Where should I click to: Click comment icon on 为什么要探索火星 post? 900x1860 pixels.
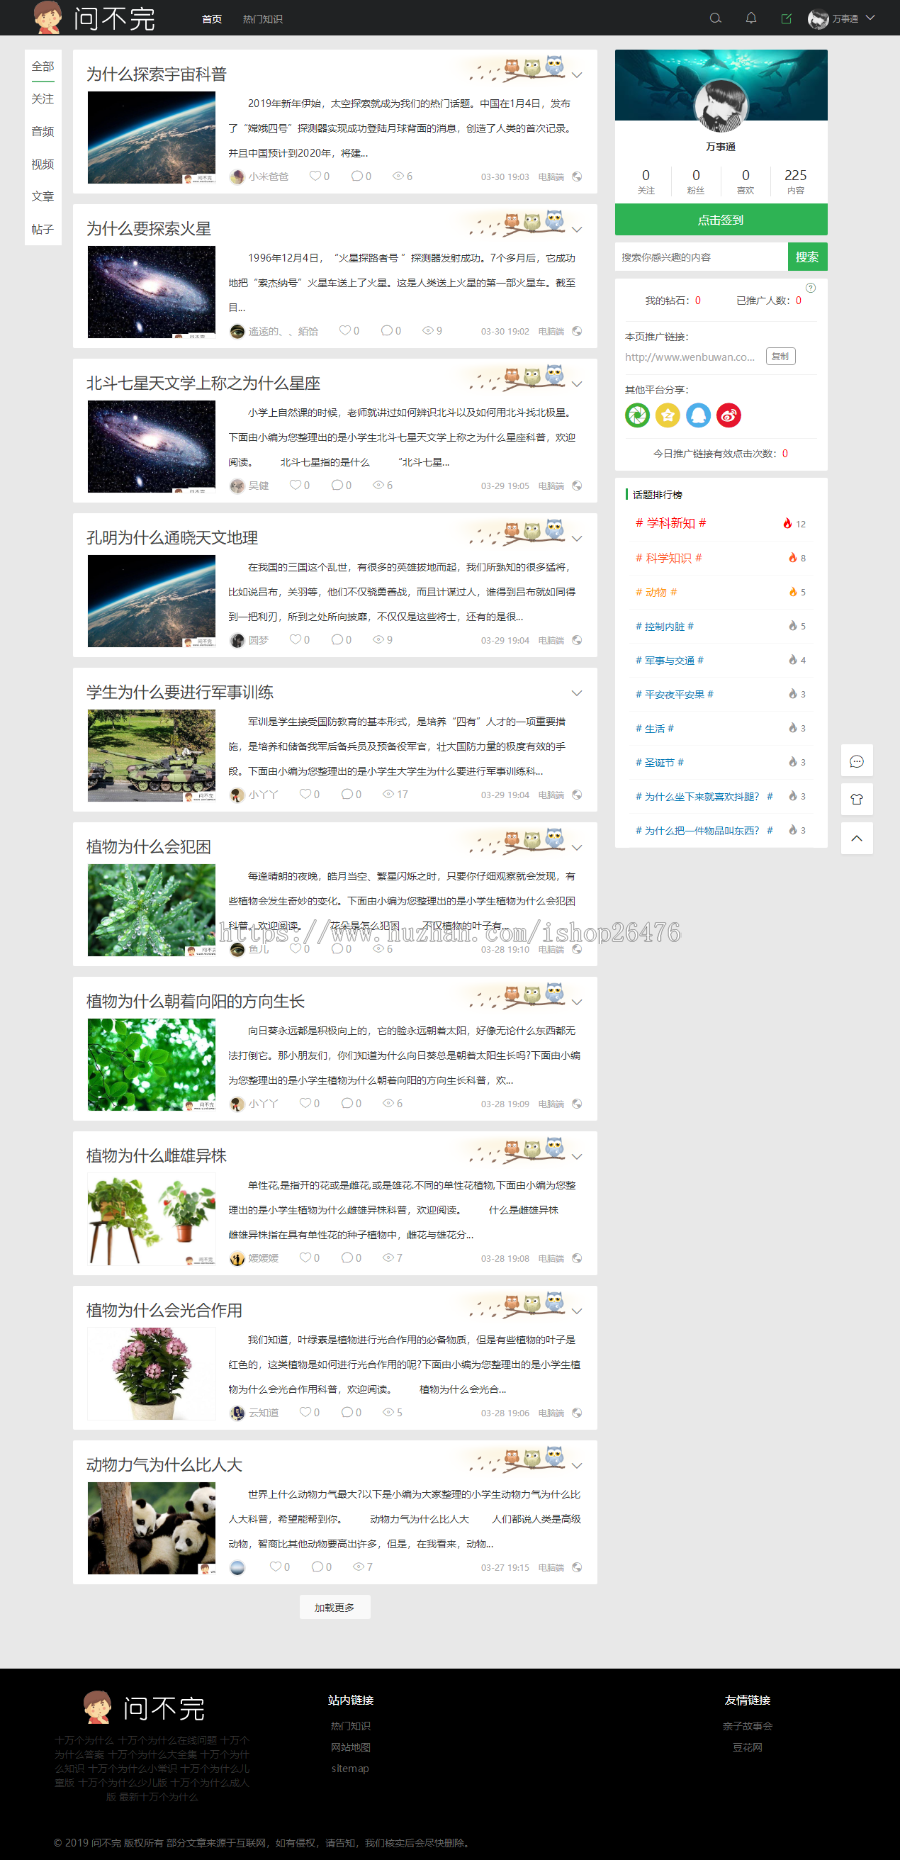386,331
